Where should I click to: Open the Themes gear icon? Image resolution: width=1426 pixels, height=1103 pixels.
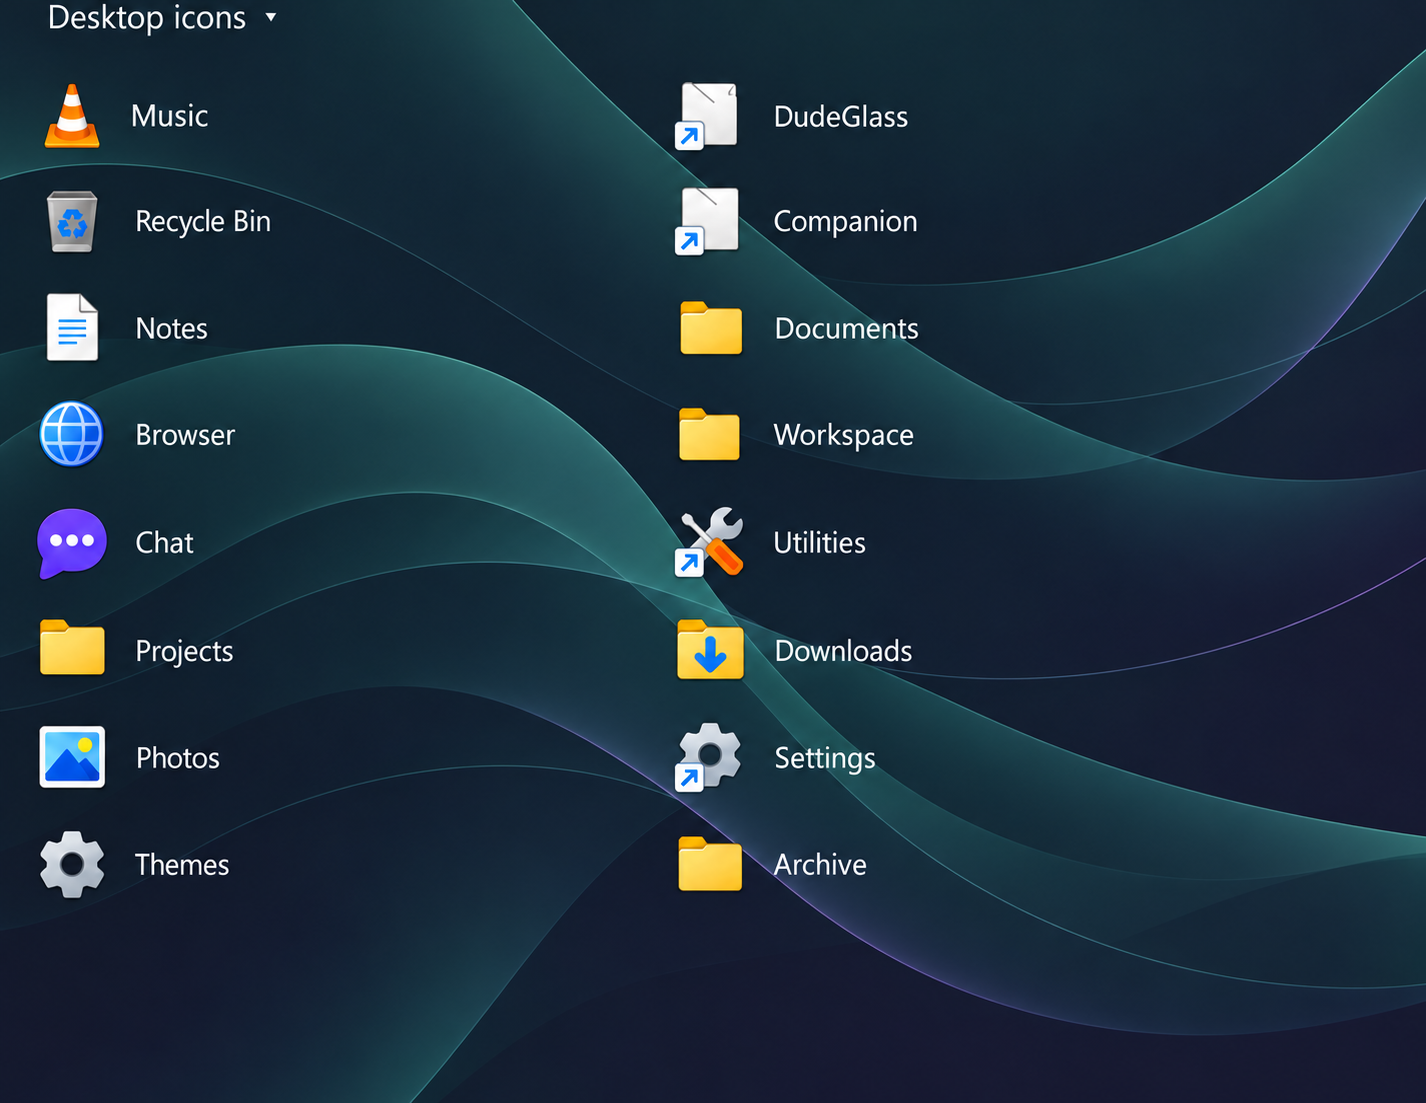[72, 864]
